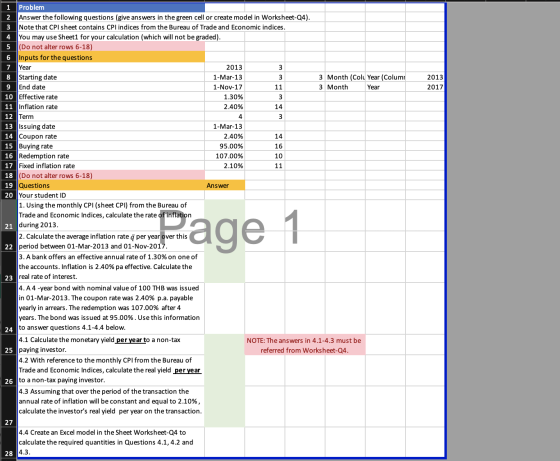Click green answer cell for question 3
Image resolution: width=560 pixels, height=461 pixels.
[225, 267]
